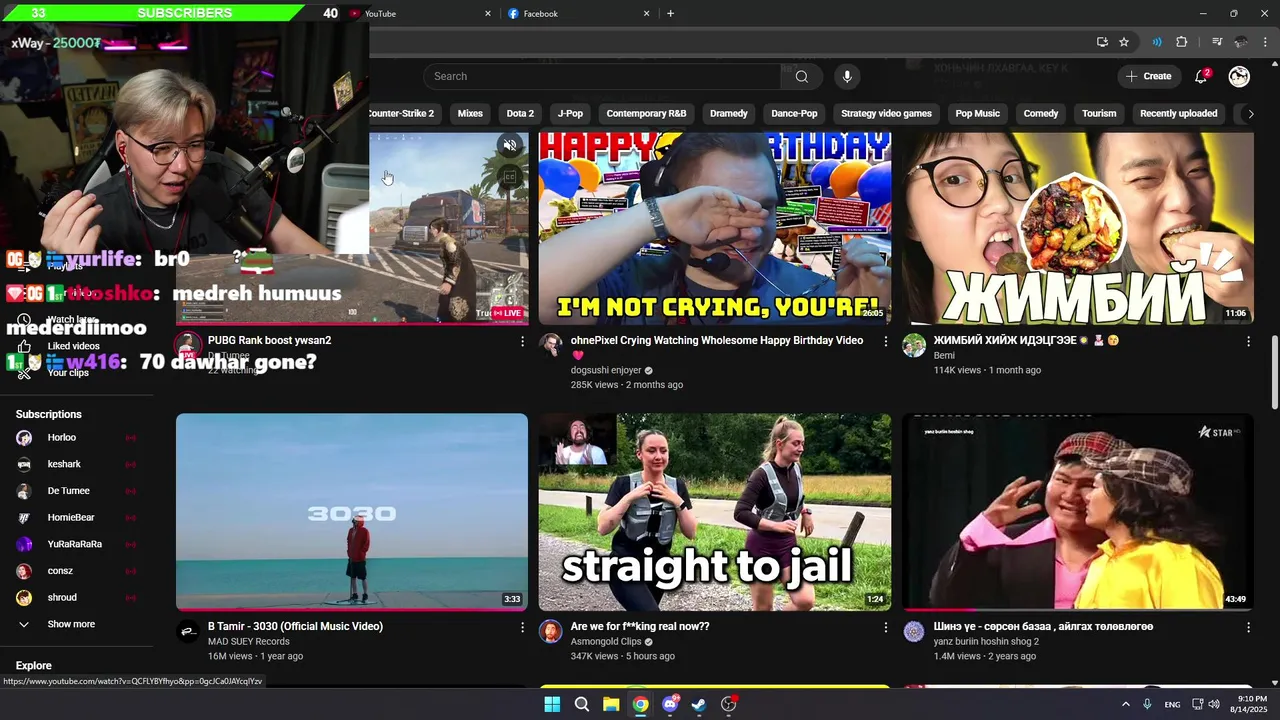The image size is (1280, 720).
Task: Open YuRaRaRaRa subscription channel
Action: (76, 544)
